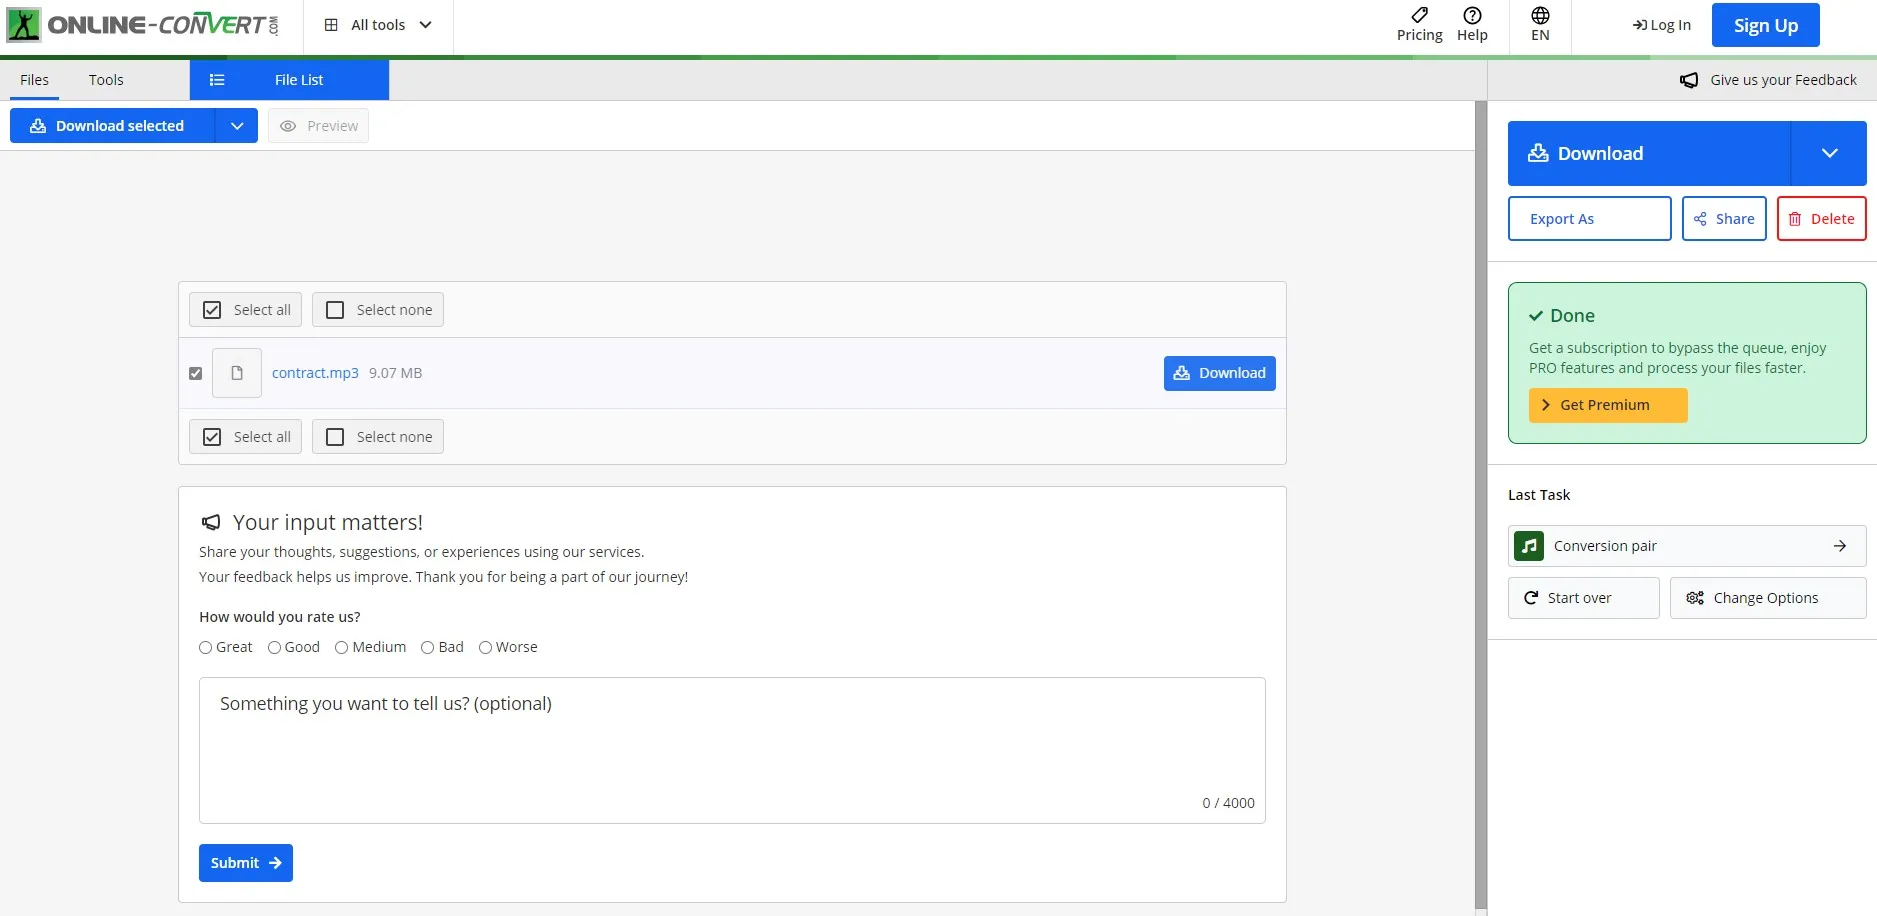Open the language globe icon

1540,15
